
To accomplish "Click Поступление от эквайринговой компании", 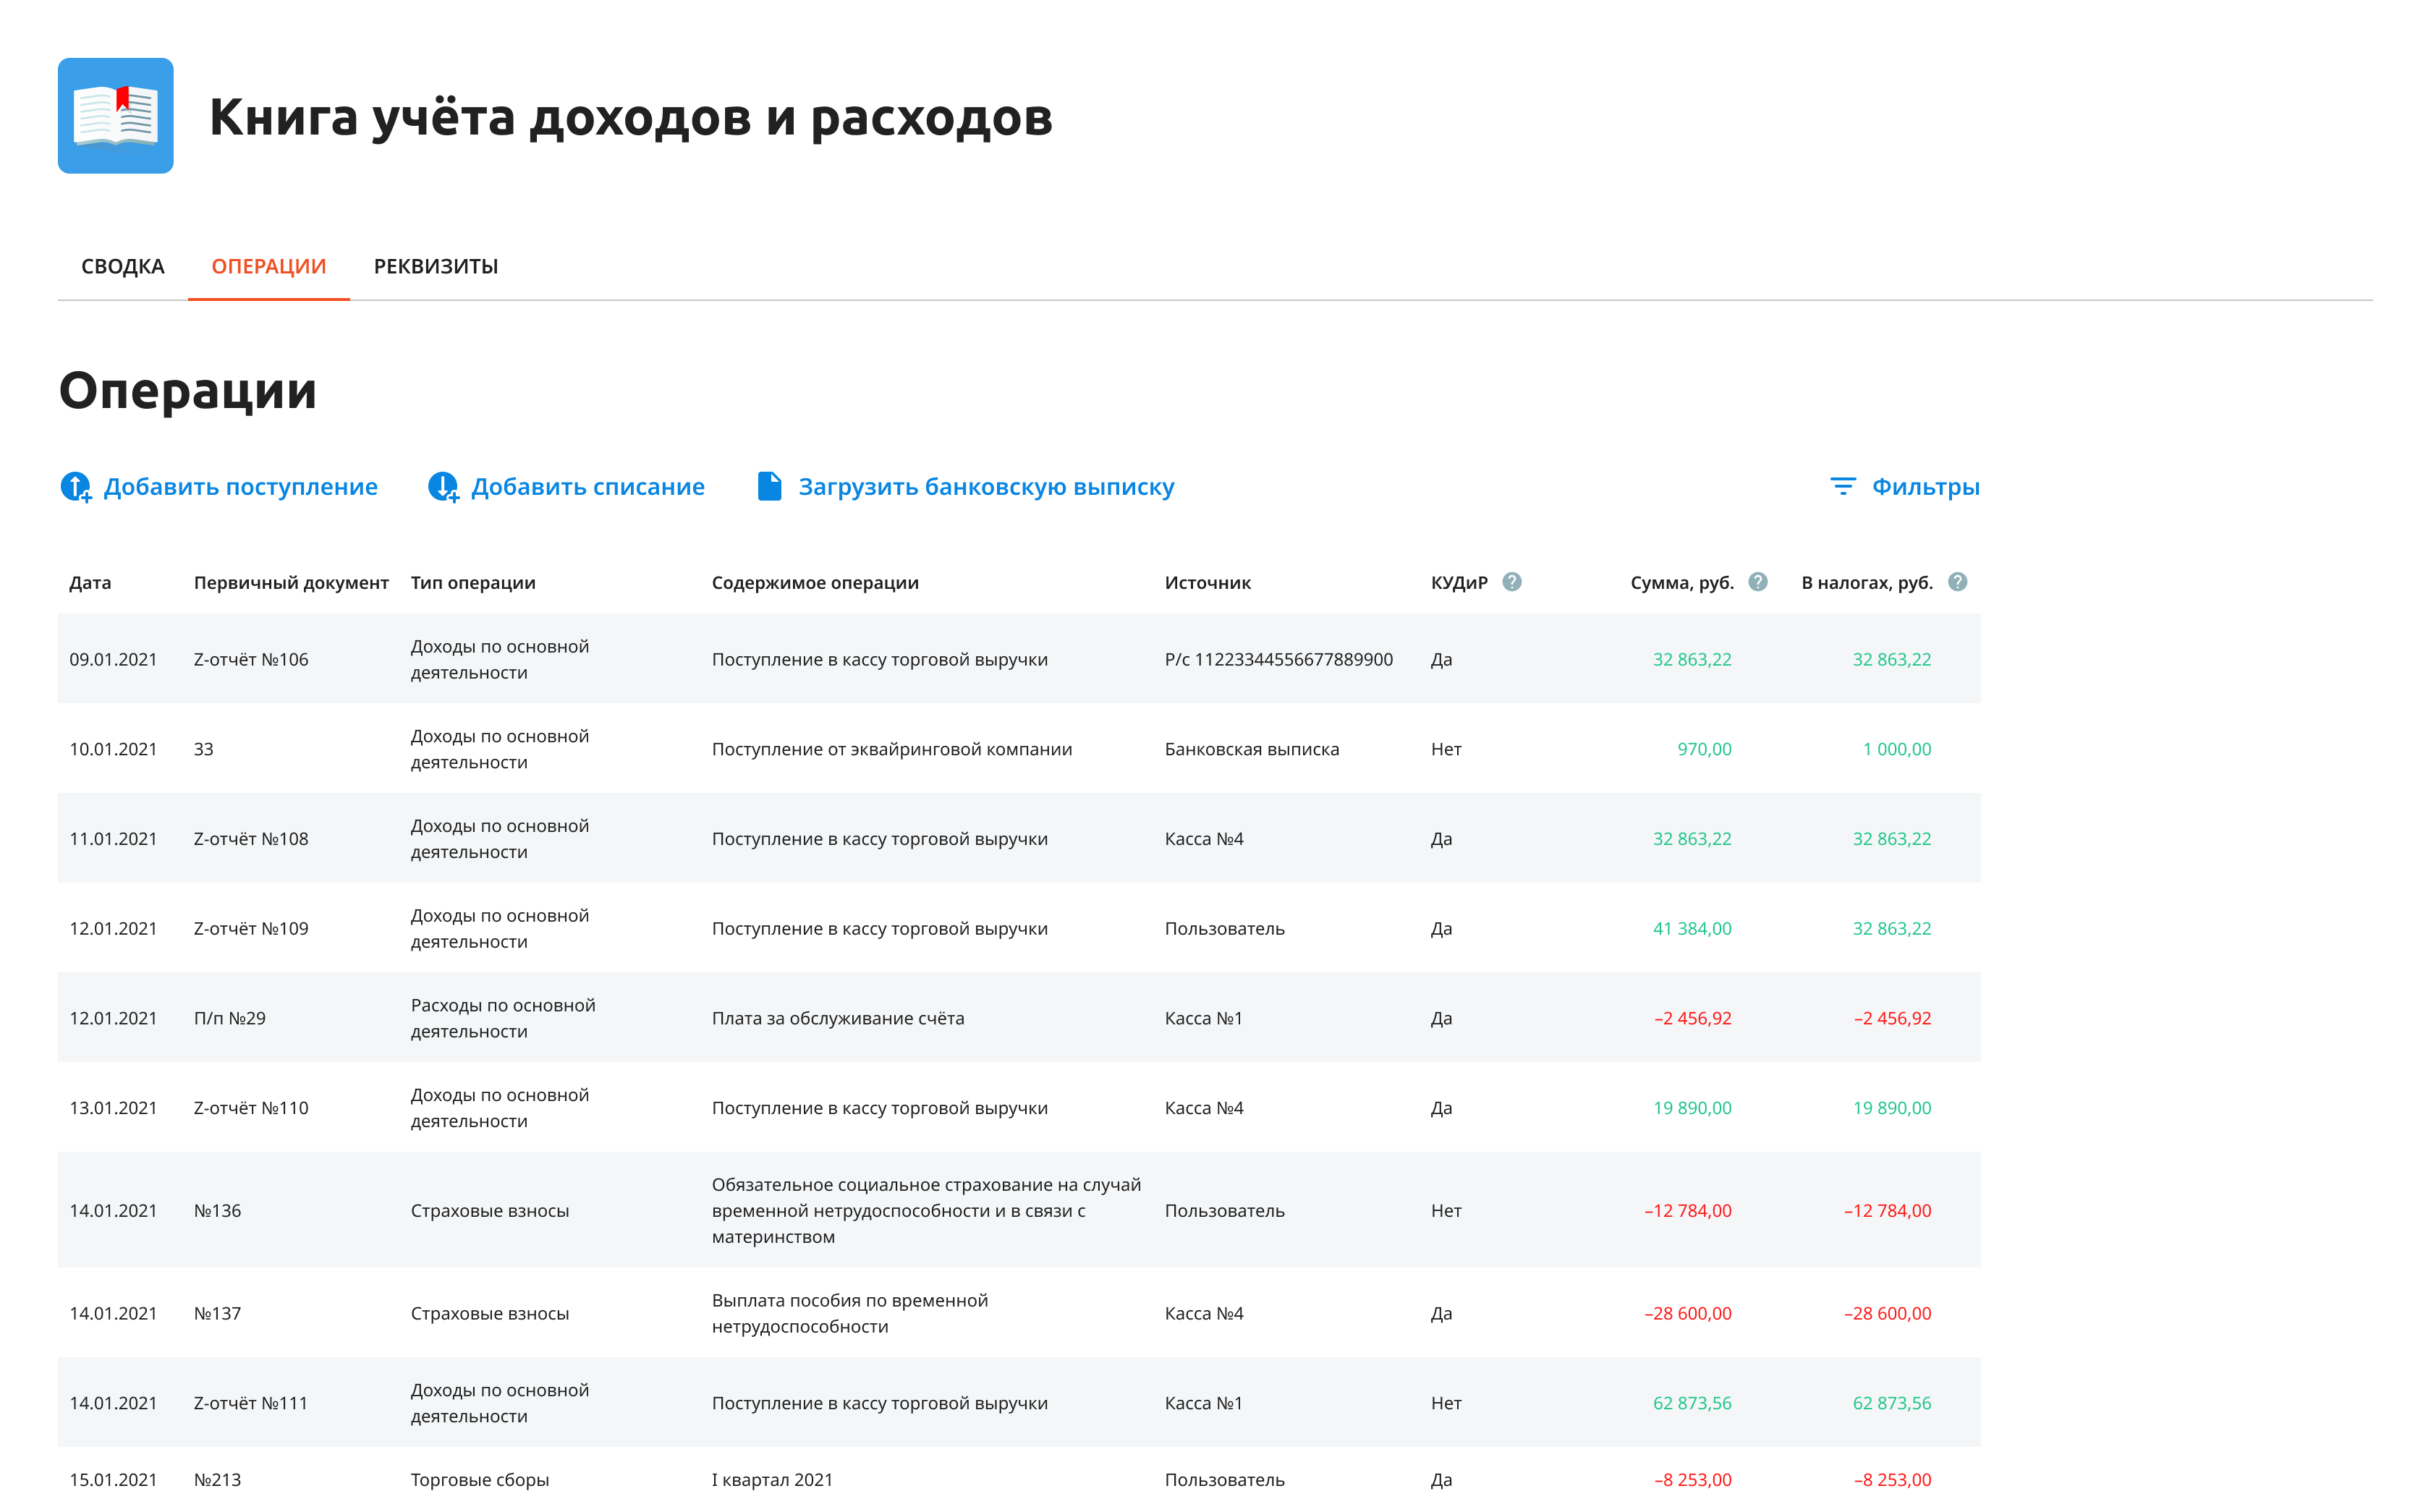I will coord(892,749).
